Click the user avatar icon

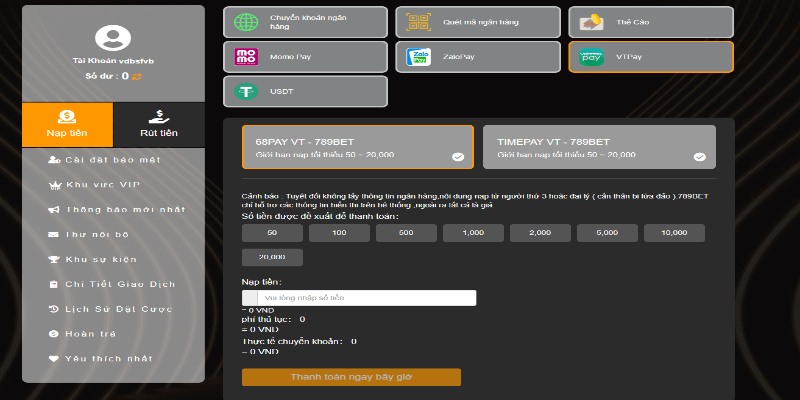(x=113, y=38)
